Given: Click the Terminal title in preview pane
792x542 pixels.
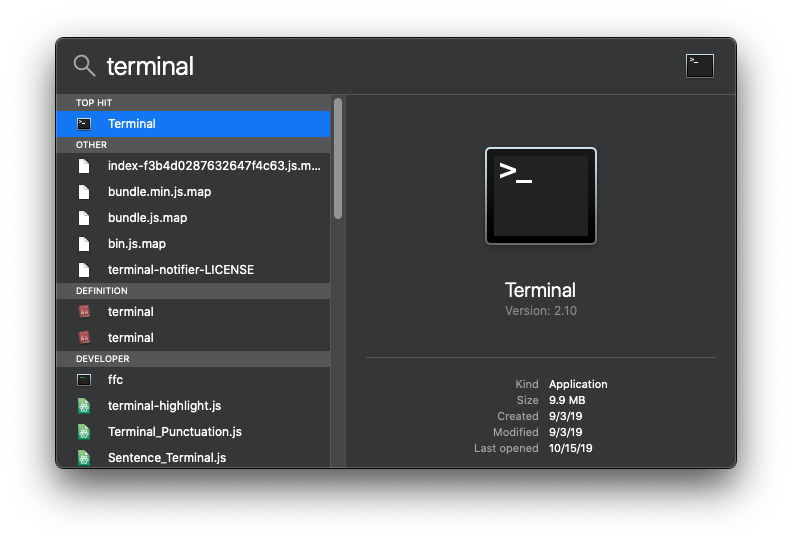Looking at the screenshot, I should tap(540, 290).
